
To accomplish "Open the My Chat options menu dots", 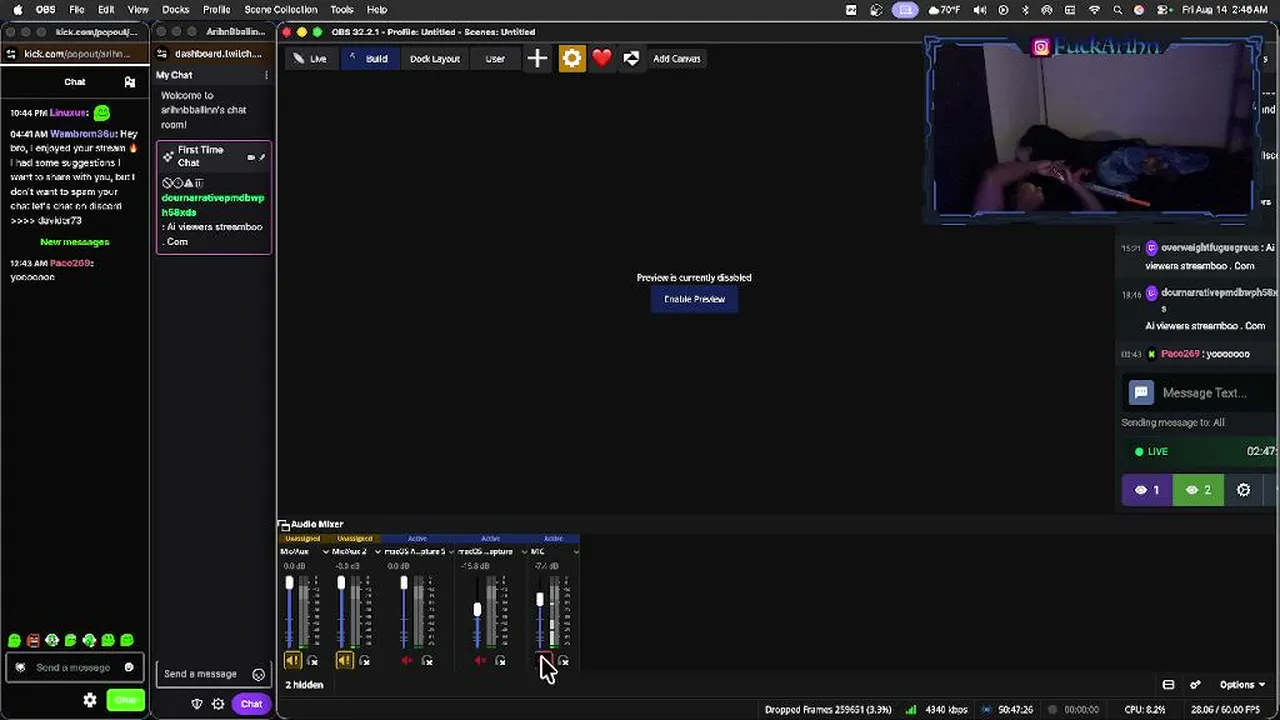I will pyautogui.click(x=266, y=75).
